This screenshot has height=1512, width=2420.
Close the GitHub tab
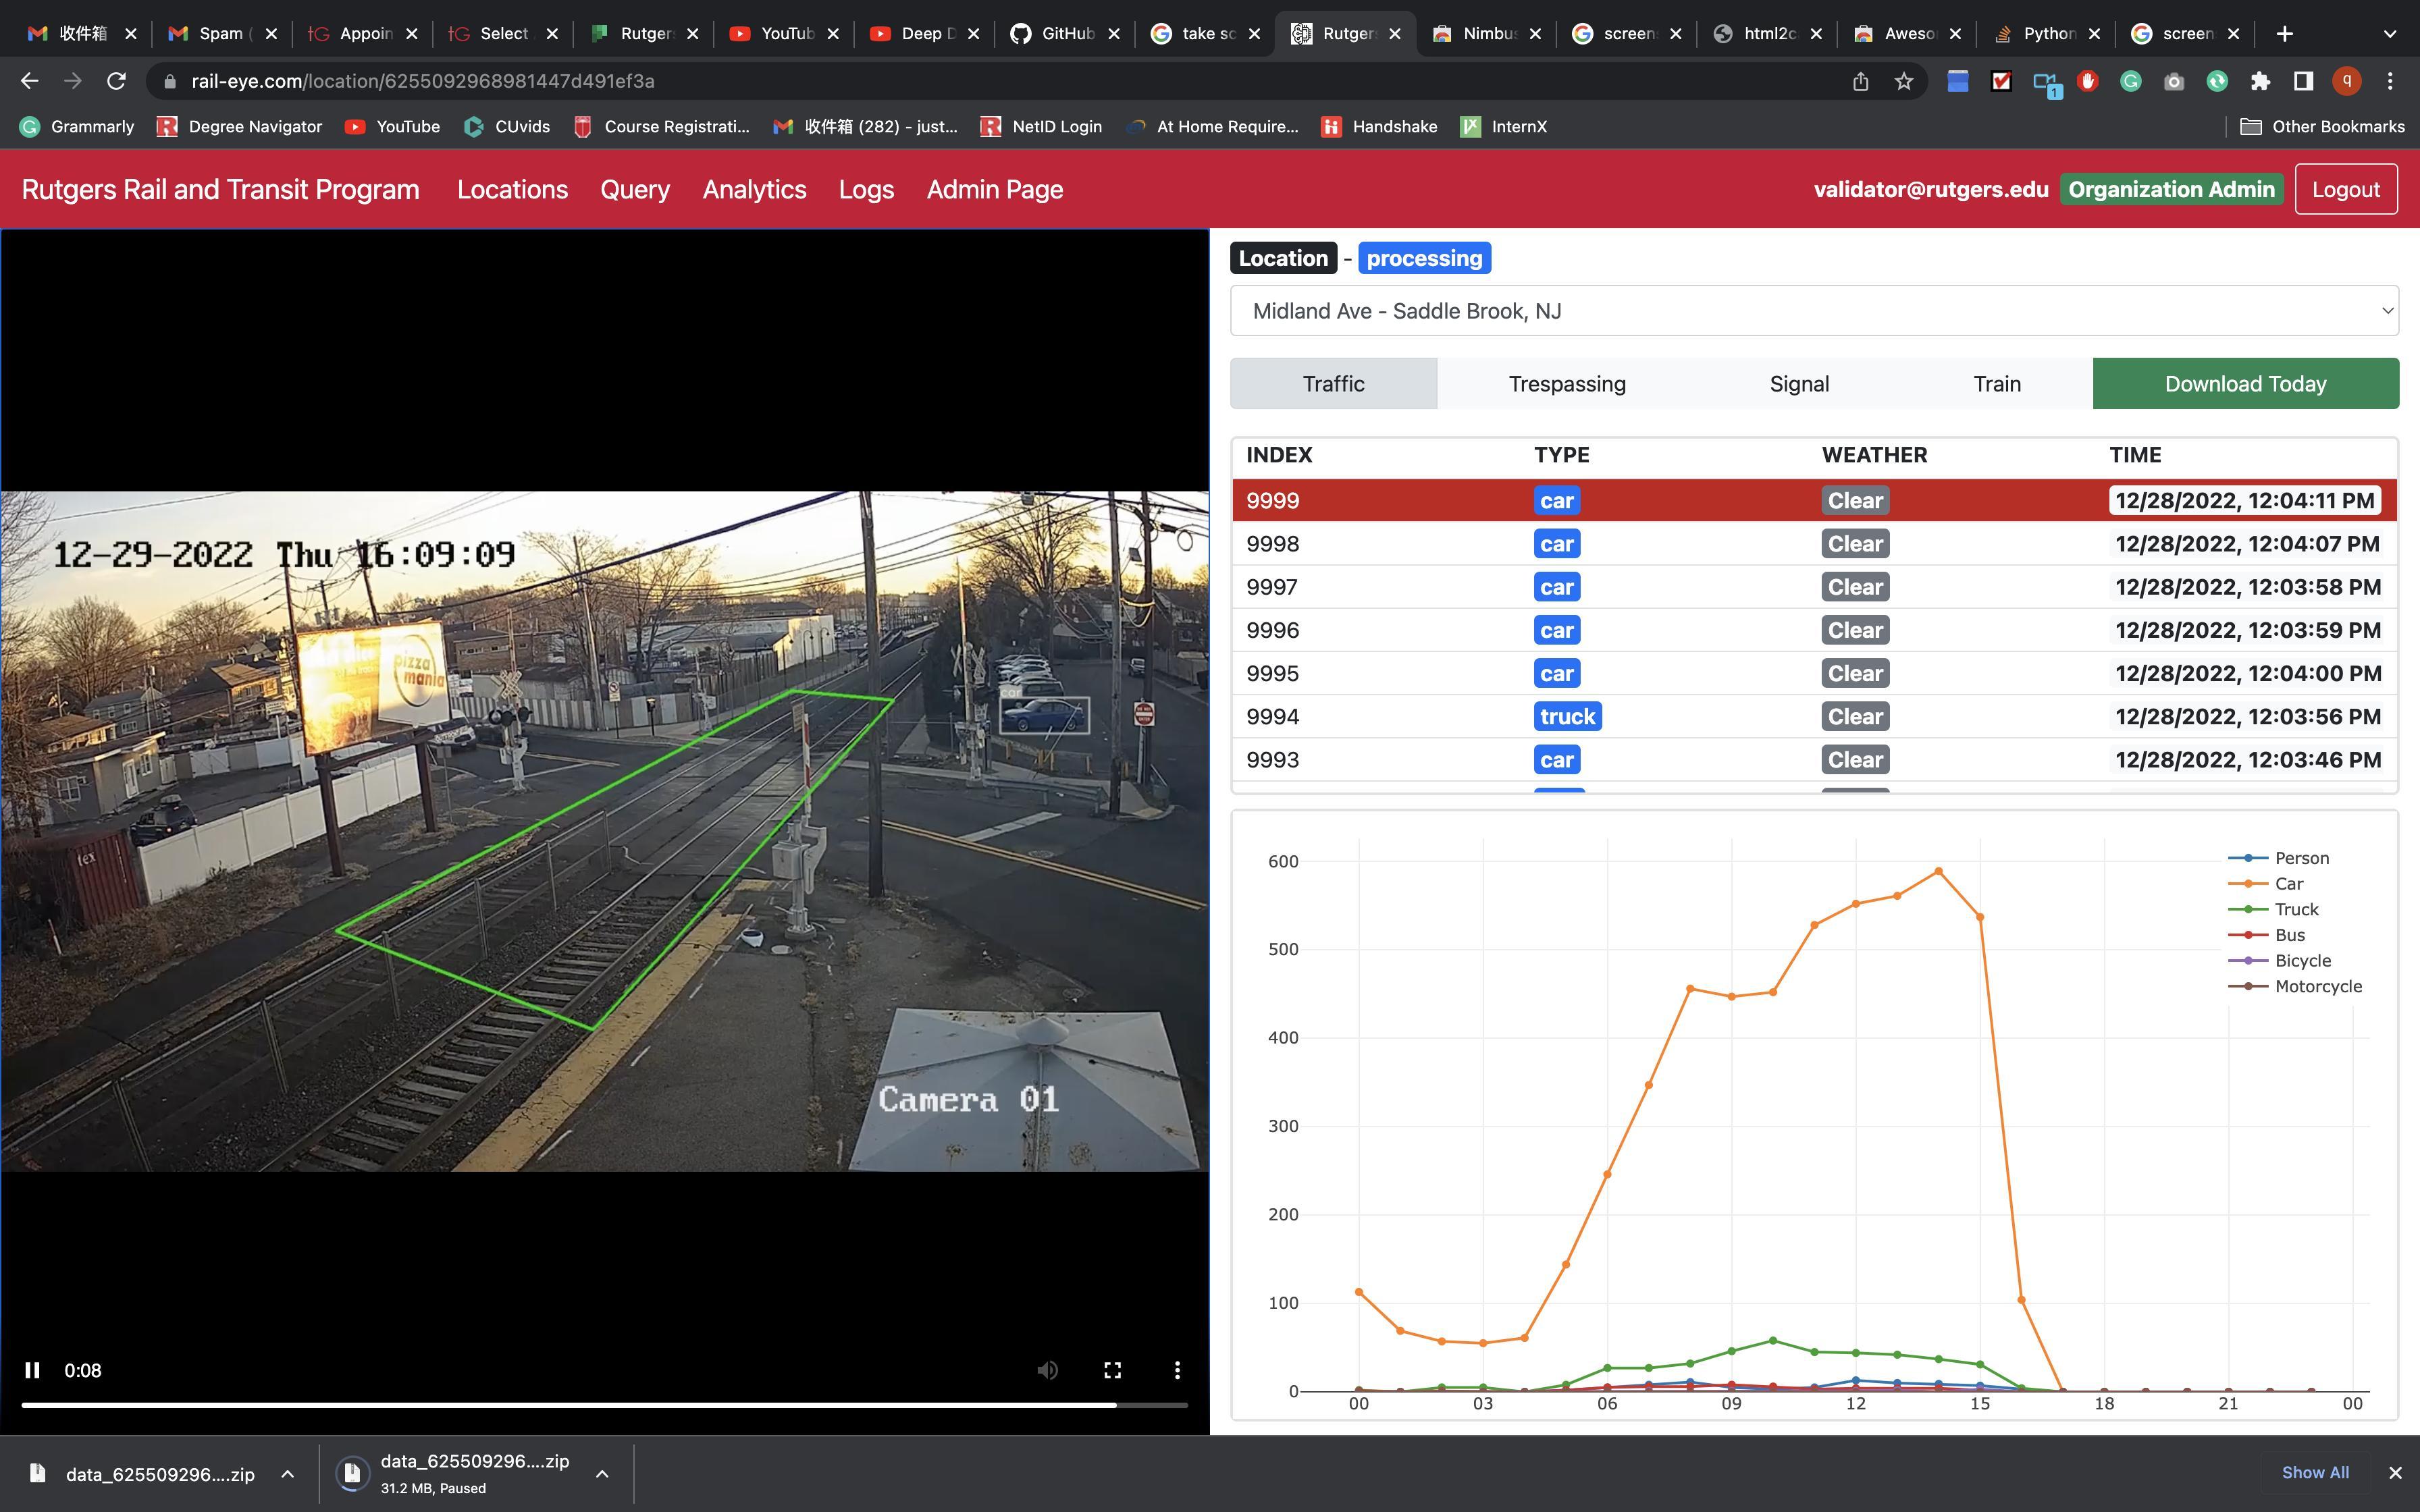(1114, 34)
